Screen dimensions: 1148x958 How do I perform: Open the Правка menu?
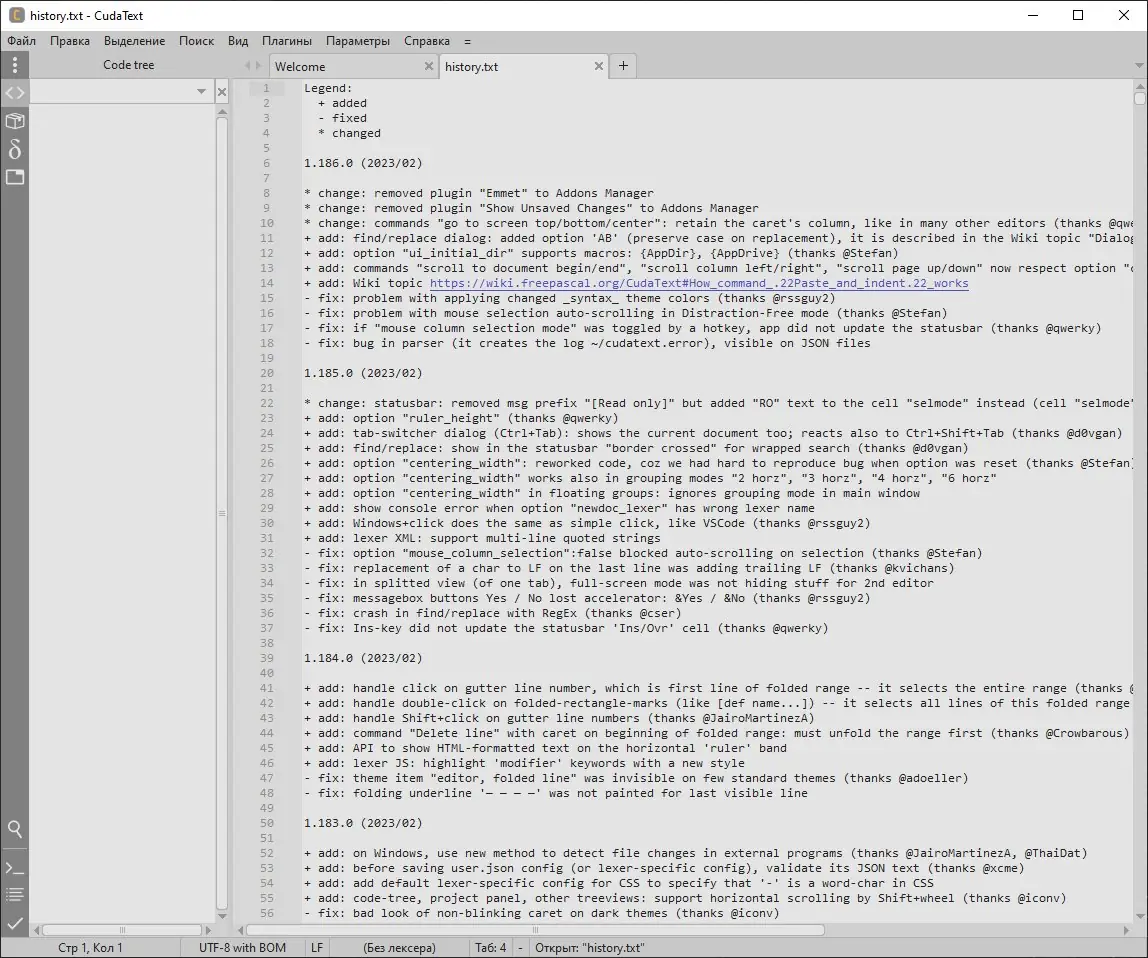[70, 41]
